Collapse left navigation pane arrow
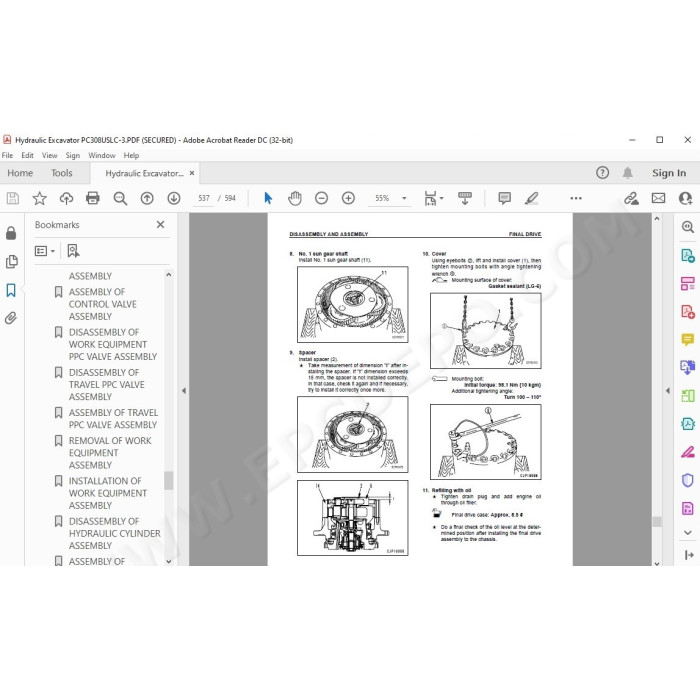The image size is (700, 700). tap(183, 391)
